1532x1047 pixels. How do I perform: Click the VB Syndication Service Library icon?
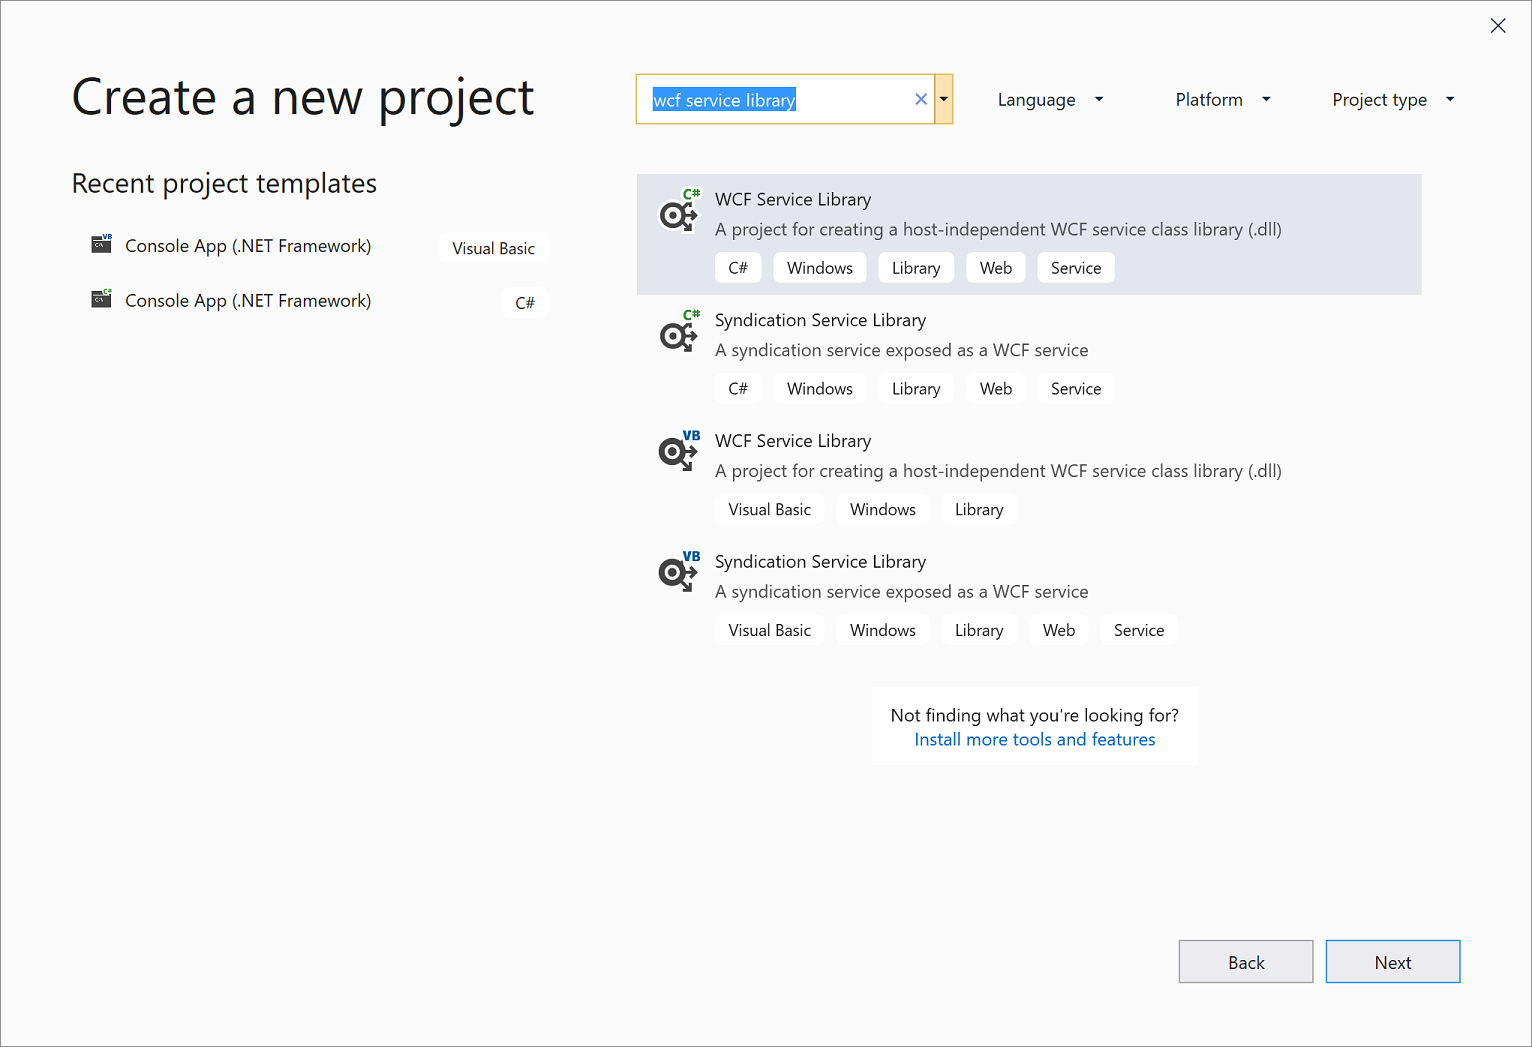679,573
